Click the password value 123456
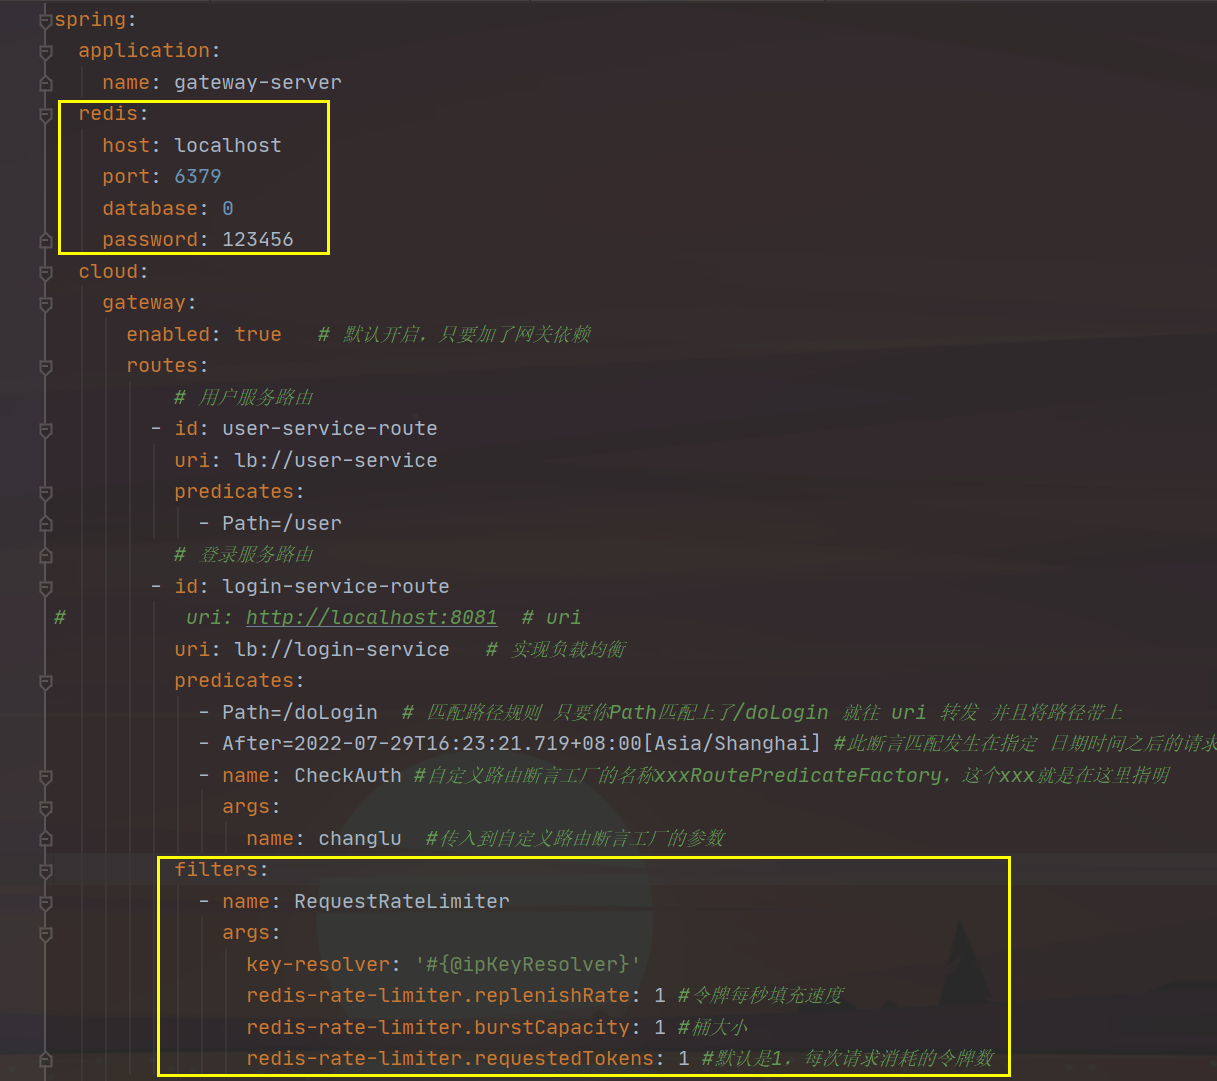This screenshot has width=1217, height=1081. tap(258, 239)
